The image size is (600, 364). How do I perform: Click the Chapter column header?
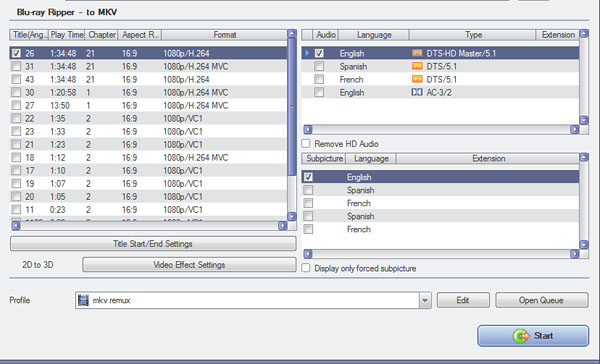coord(102,35)
